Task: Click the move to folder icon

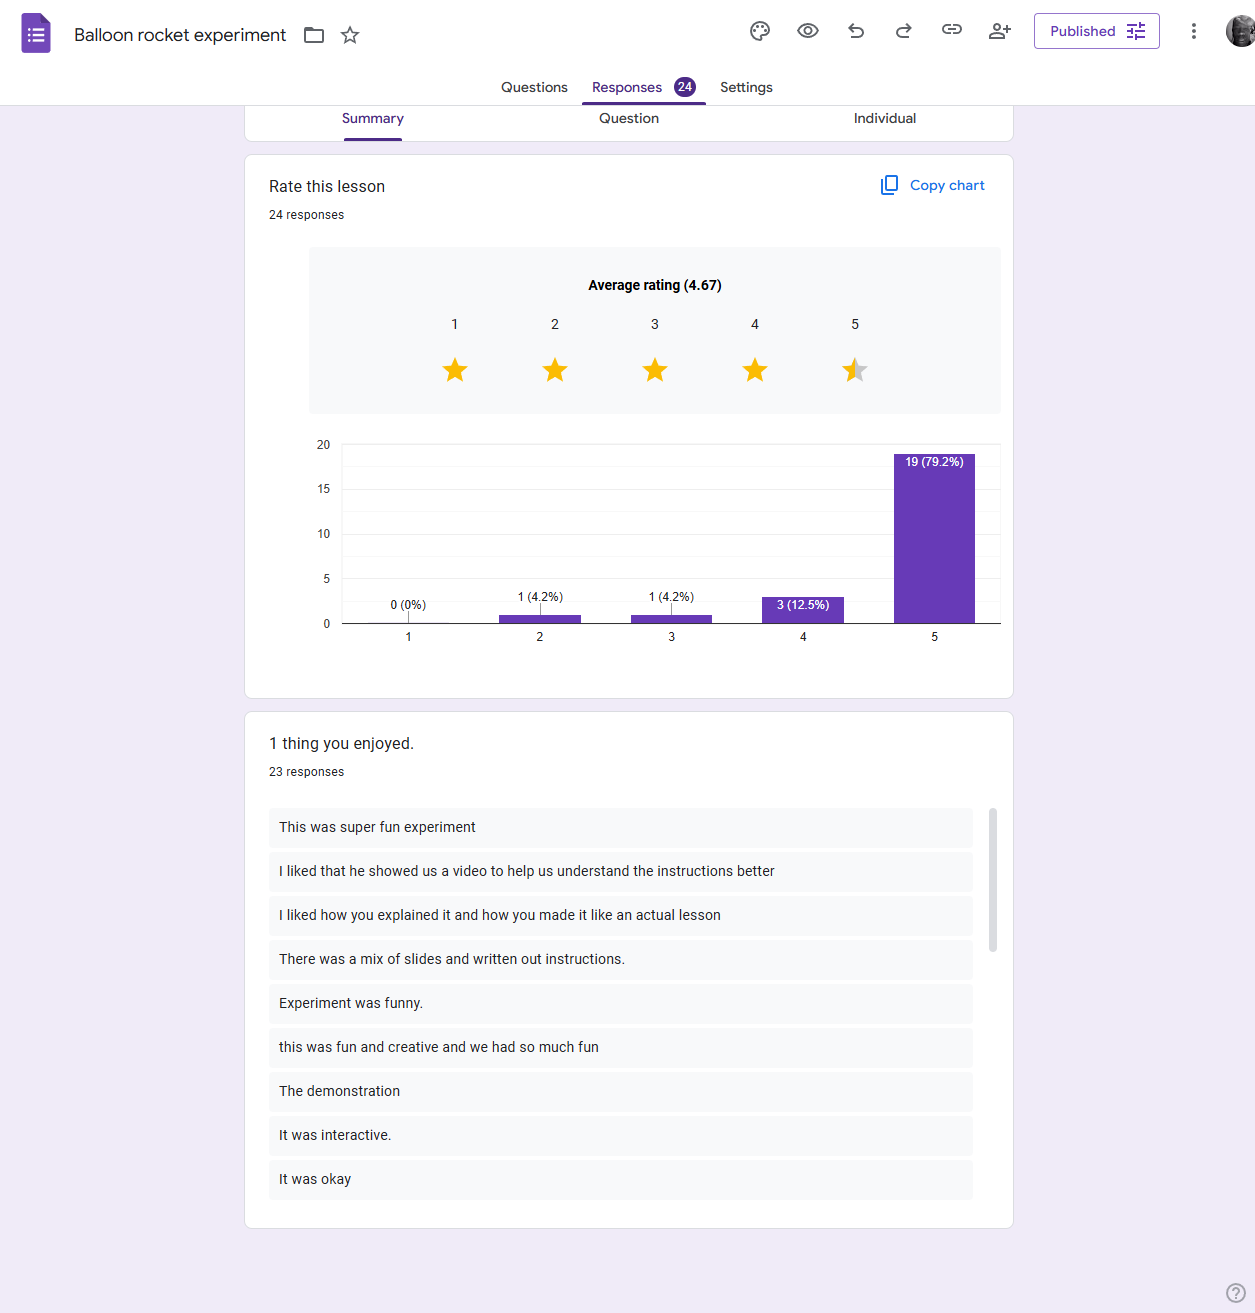Action: 314,35
